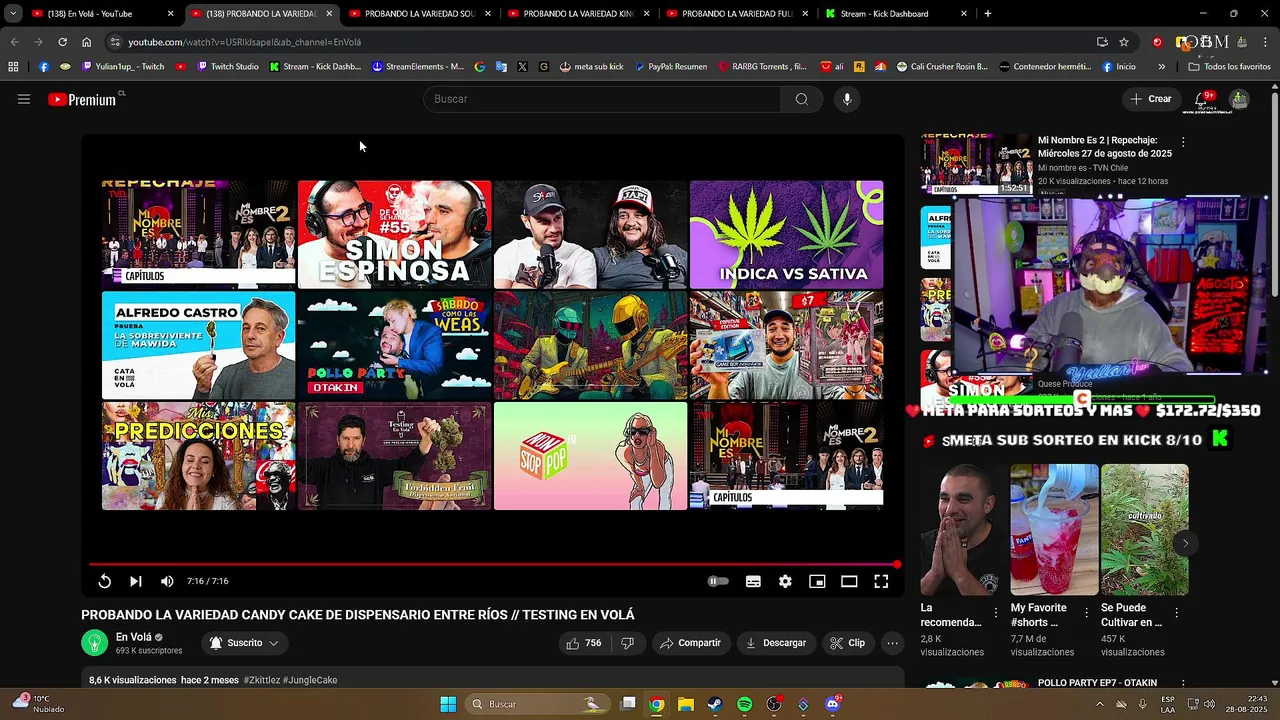
Task: Open Spotify from the taskbar
Action: (x=744, y=704)
